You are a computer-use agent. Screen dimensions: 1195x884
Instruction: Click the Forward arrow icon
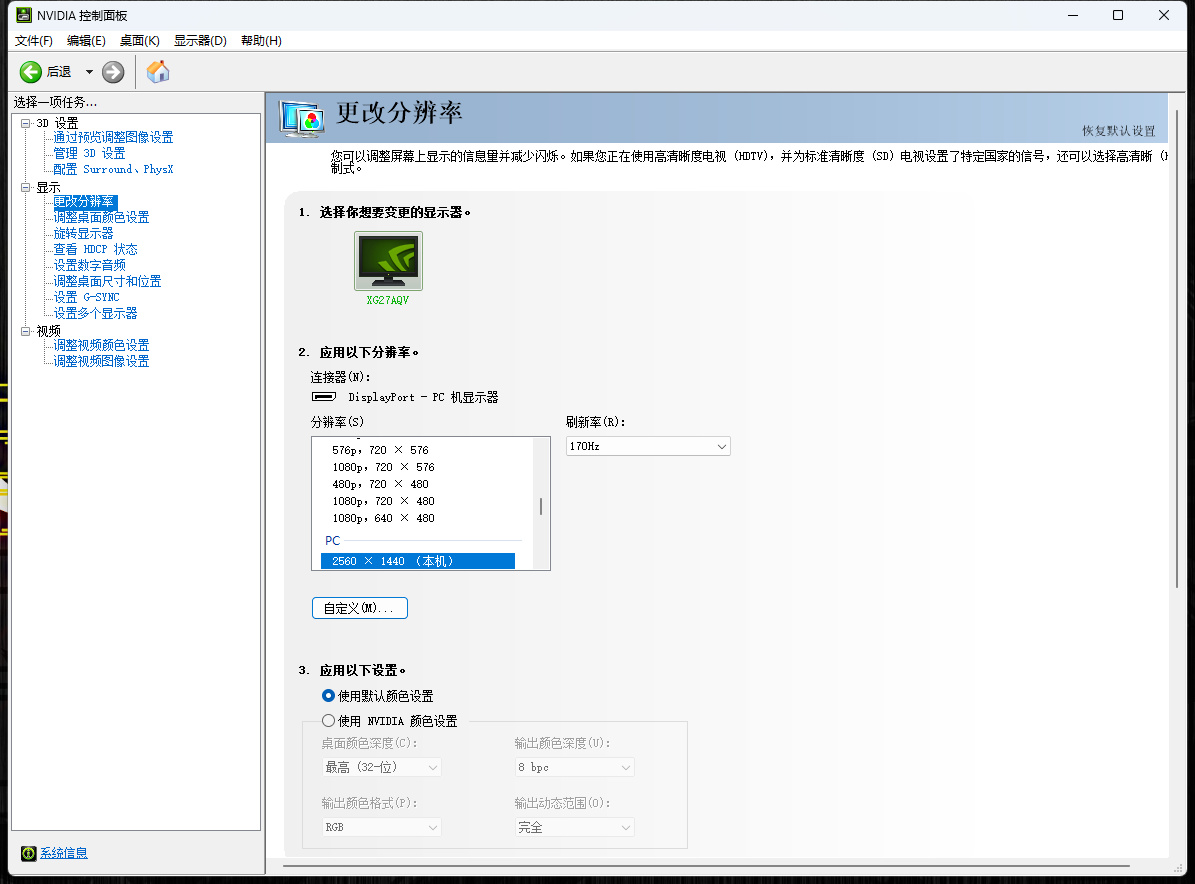(113, 72)
